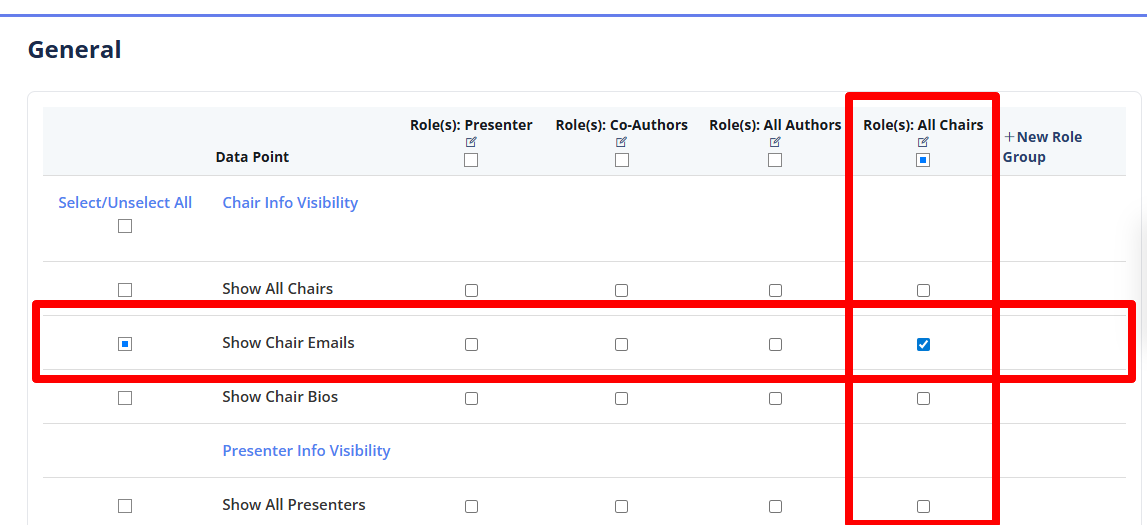The height and width of the screenshot is (525, 1147).
Task: Open Presenter Info Visibility section link
Action: click(306, 451)
